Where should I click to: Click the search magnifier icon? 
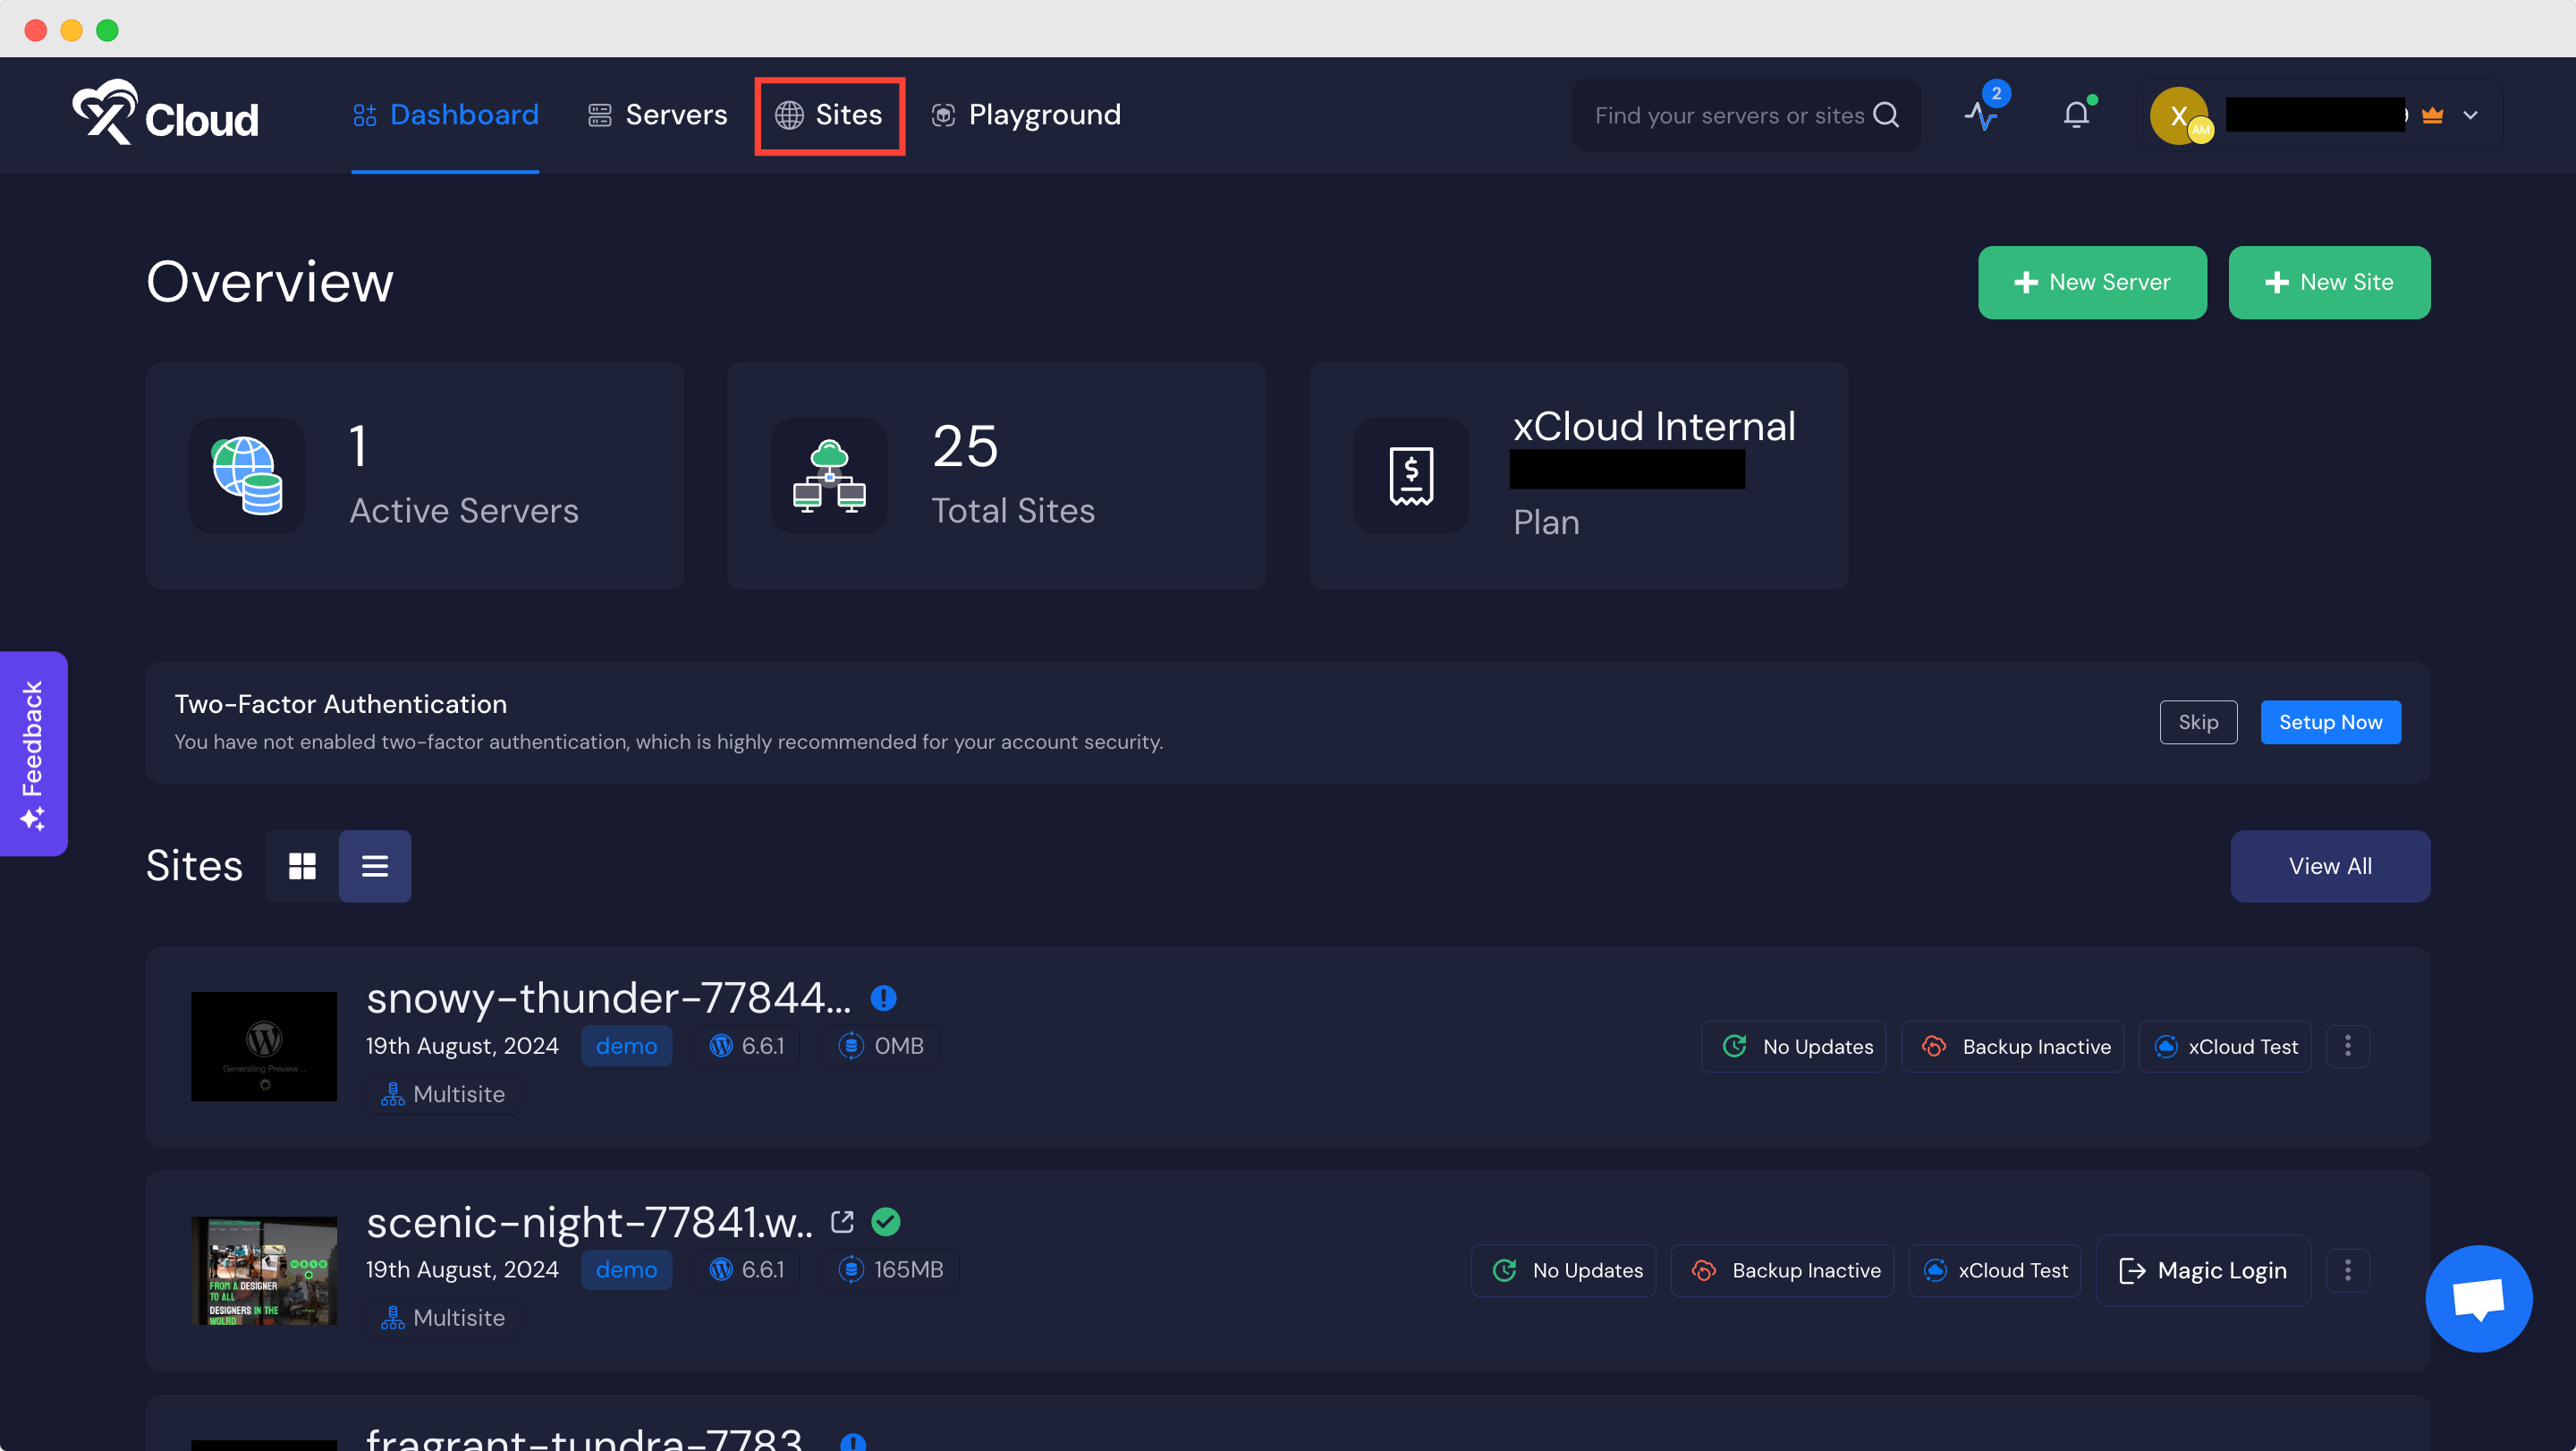click(1886, 115)
